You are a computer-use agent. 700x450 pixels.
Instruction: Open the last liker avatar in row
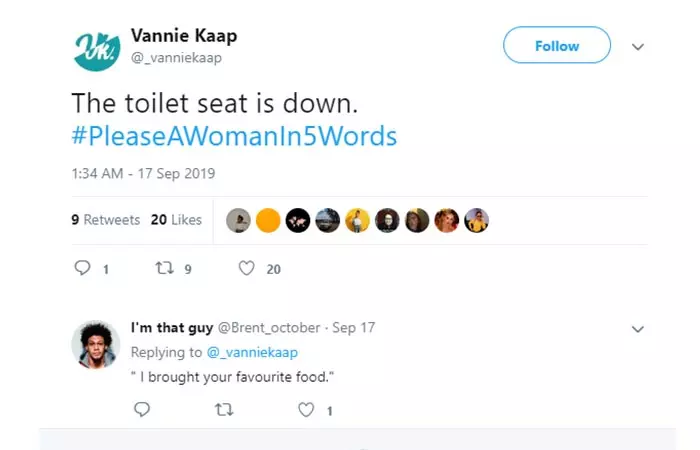pyautogui.click(x=477, y=221)
